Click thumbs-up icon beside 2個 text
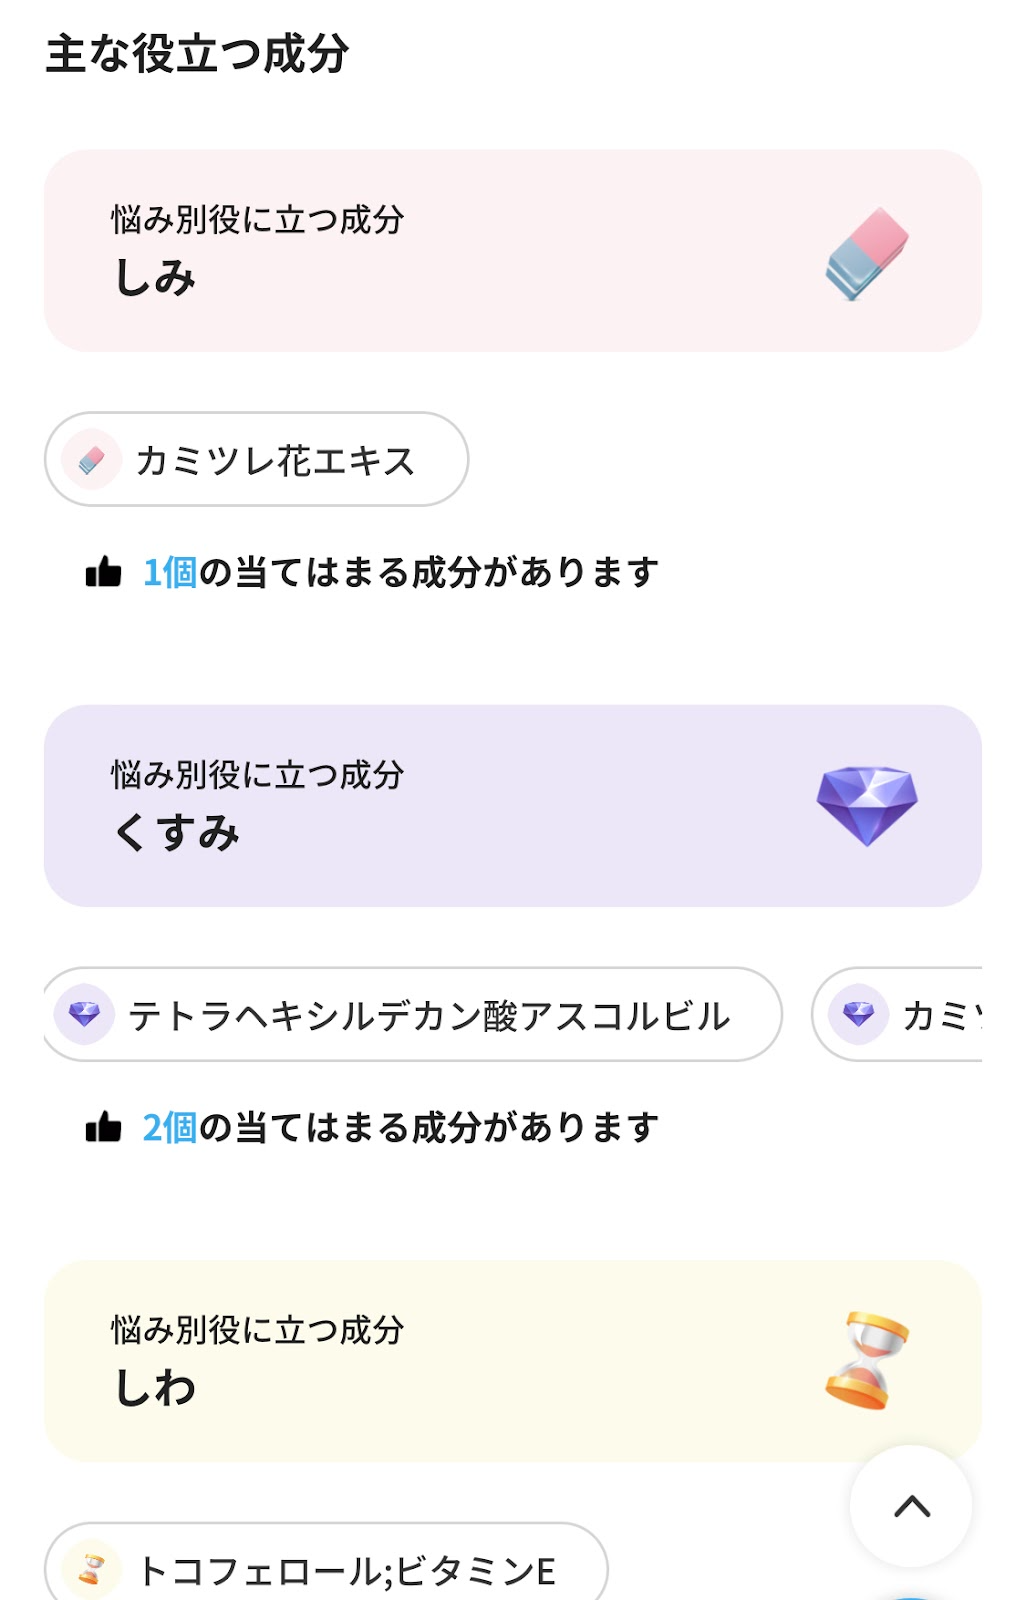1026x1600 pixels. (103, 1128)
